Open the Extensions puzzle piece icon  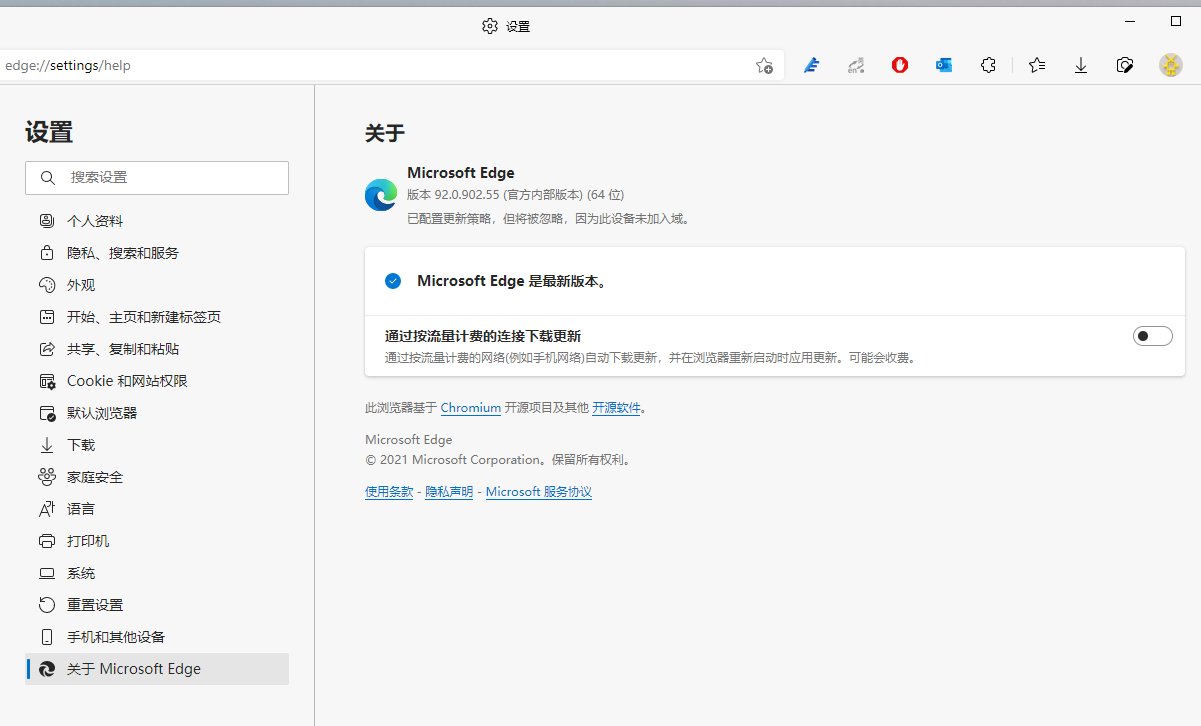click(x=988, y=66)
